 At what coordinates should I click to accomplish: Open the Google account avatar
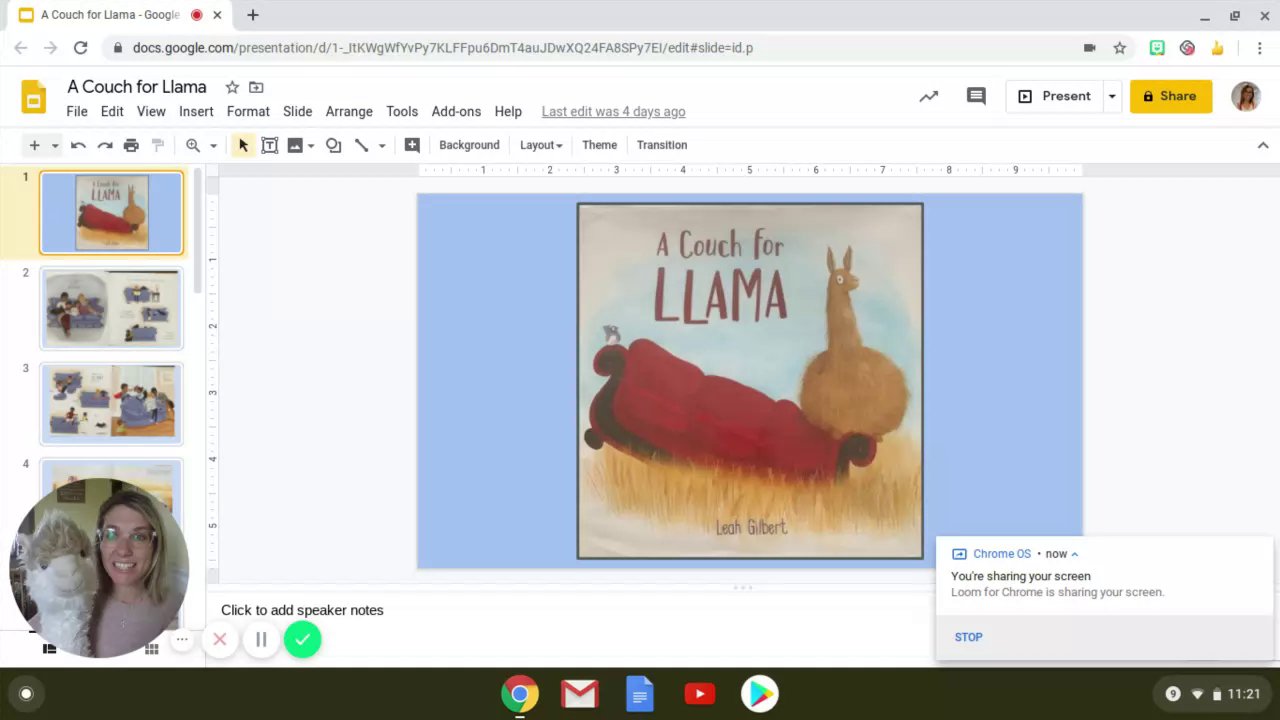coord(1246,96)
